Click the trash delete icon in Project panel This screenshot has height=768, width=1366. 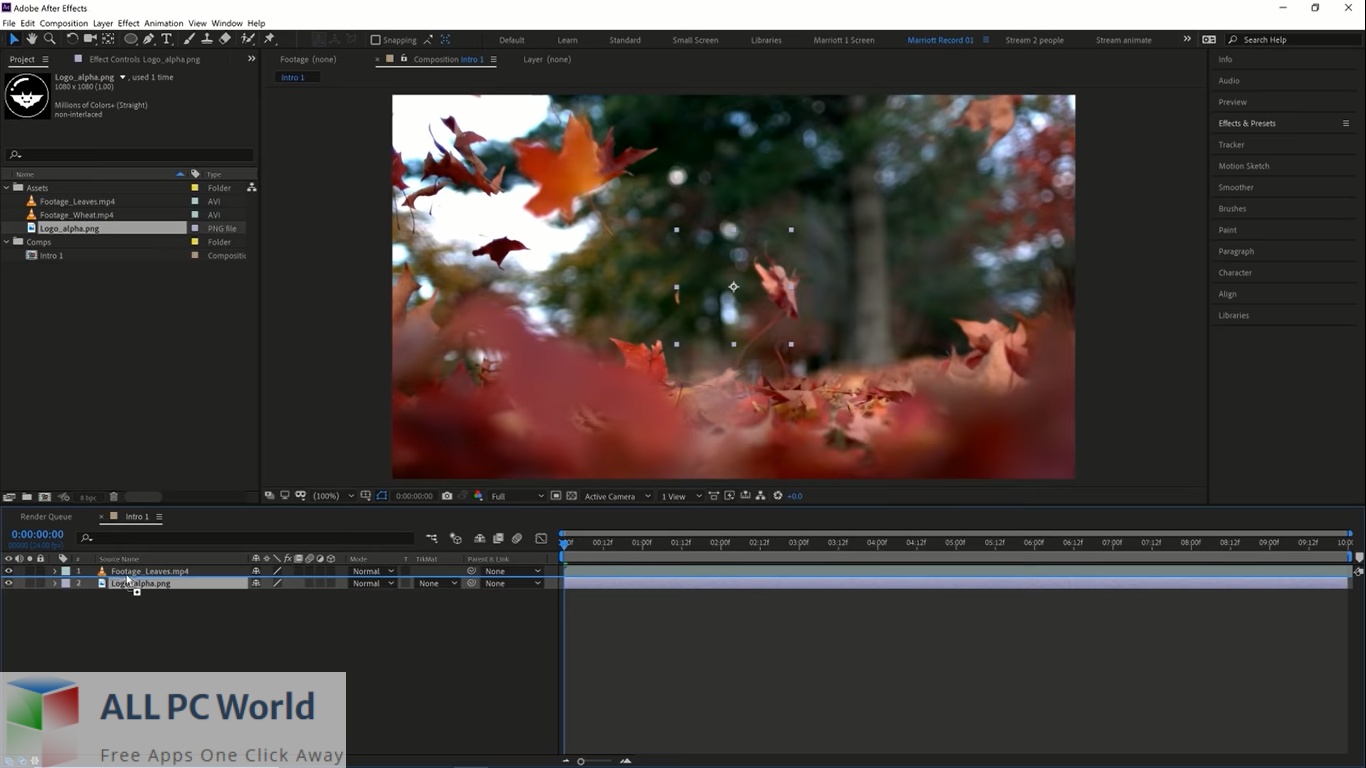[x=114, y=497]
